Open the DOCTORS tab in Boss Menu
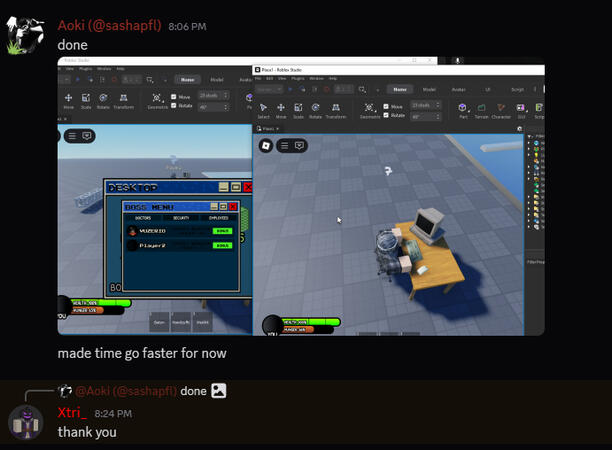 (x=143, y=218)
